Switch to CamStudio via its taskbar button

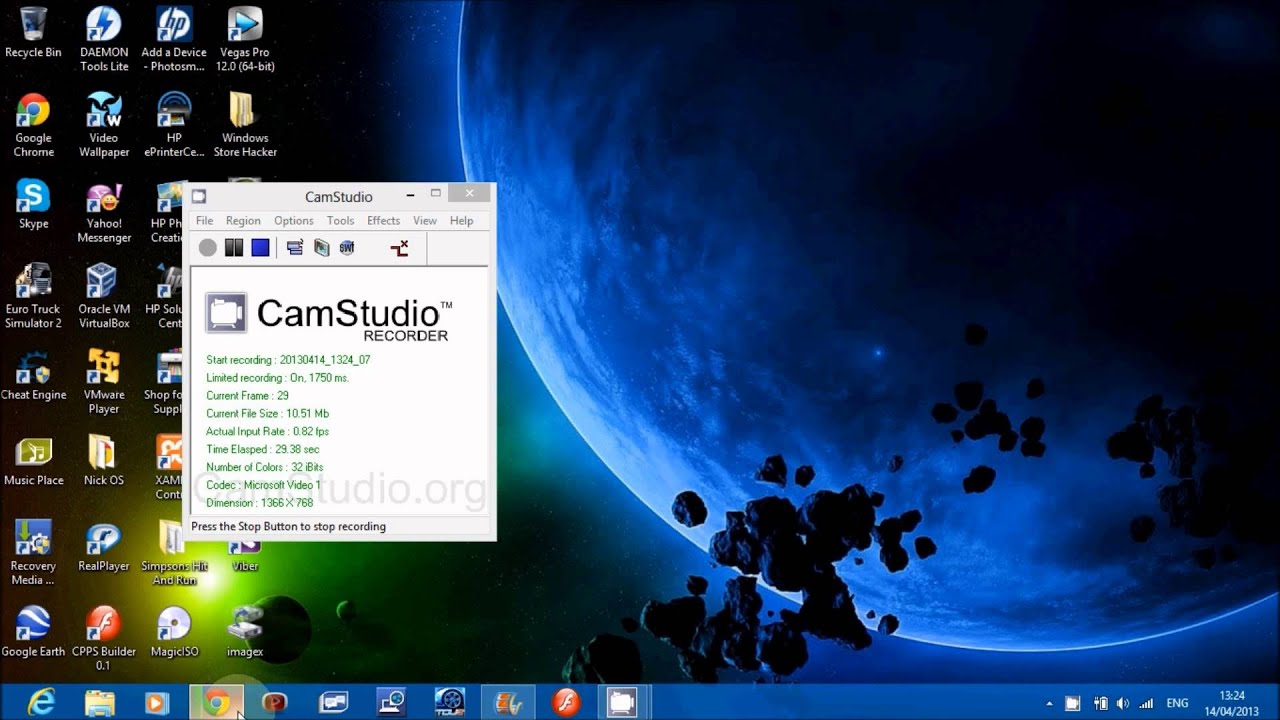pos(623,703)
